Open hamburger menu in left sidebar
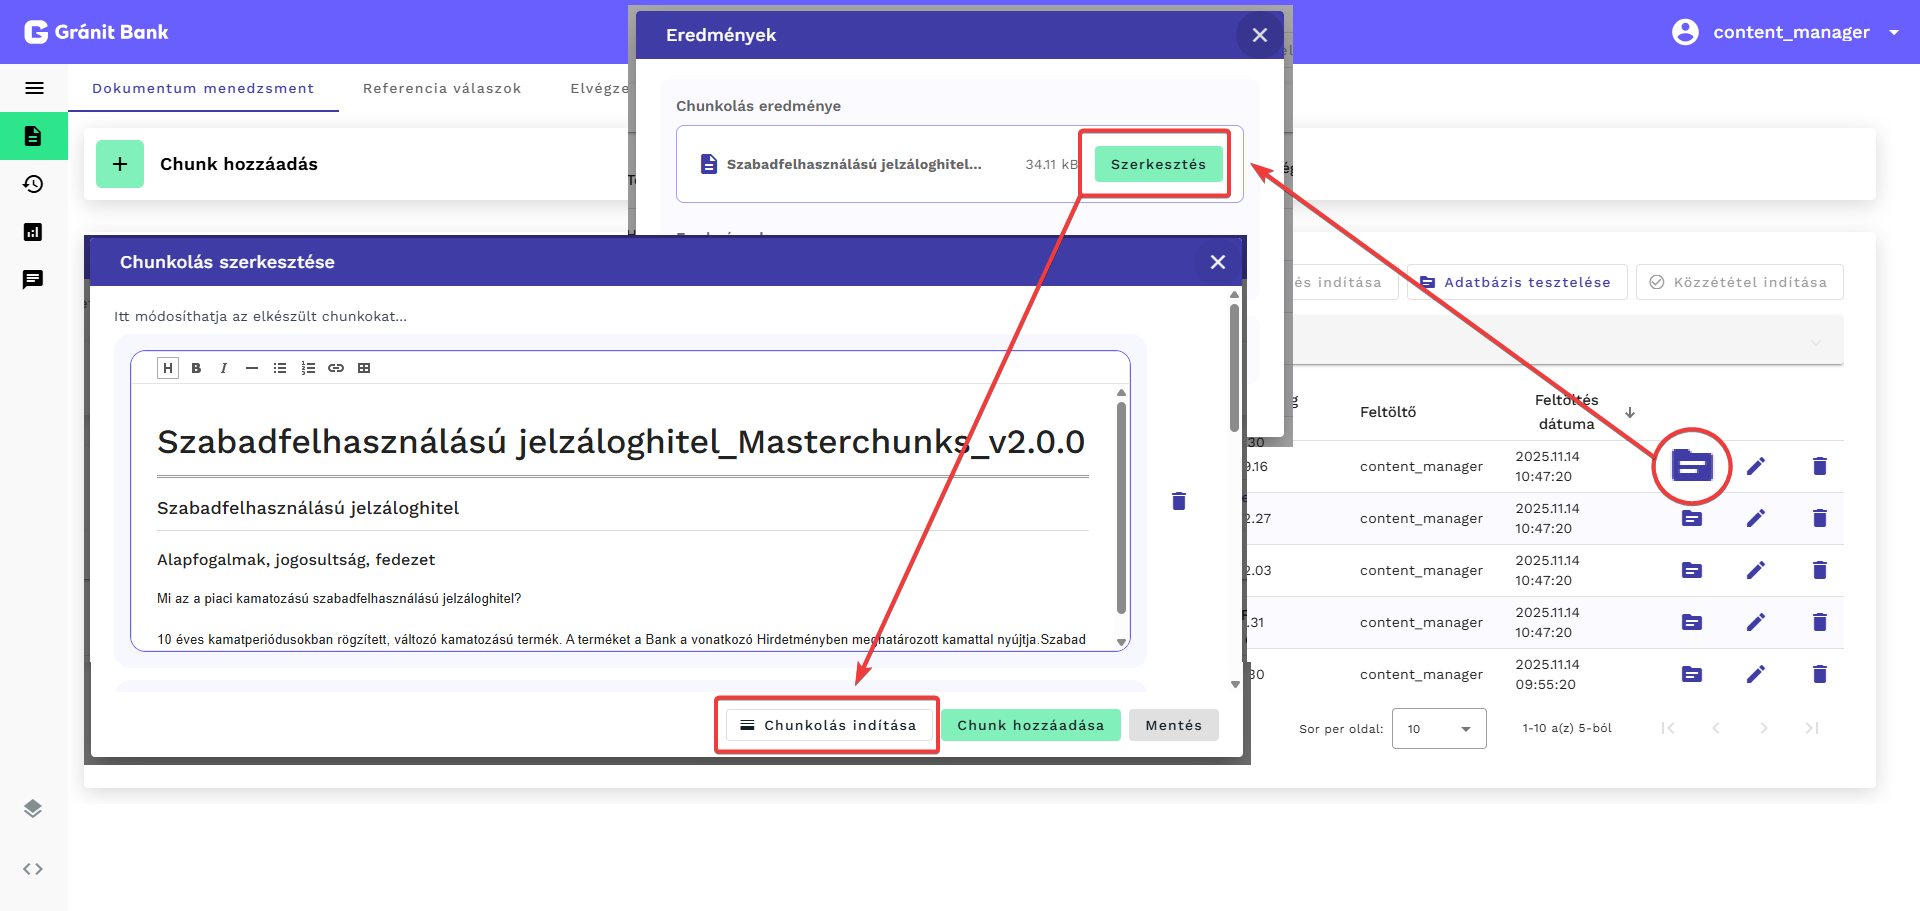Image resolution: width=1920 pixels, height=911 pixels. 34,88
